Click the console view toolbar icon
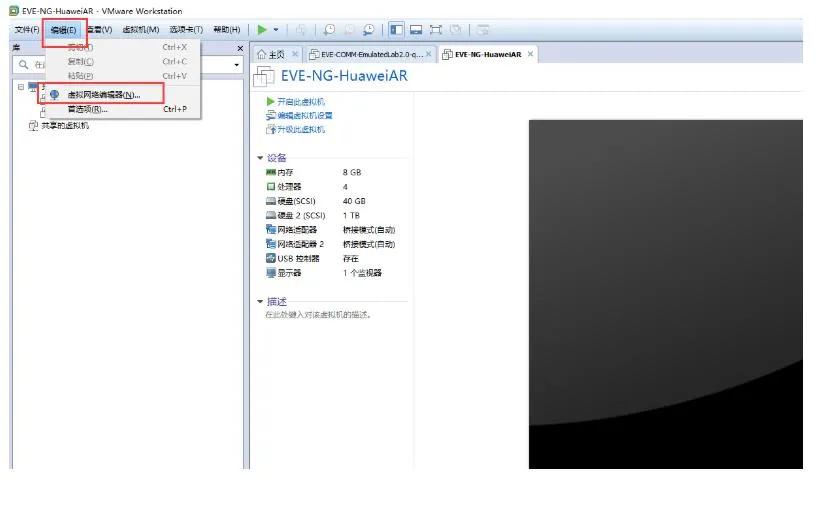Viewport: 820px width, 507px height. pyautogui.click(x=483, y=30)
